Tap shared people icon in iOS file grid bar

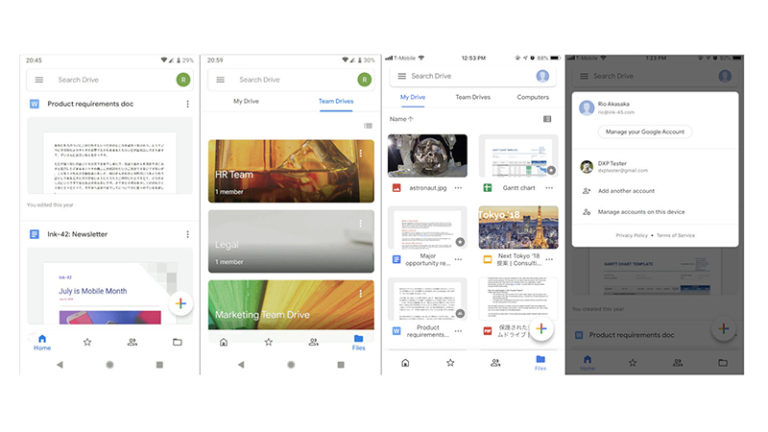pyautogui.click(x=495, y=362)
